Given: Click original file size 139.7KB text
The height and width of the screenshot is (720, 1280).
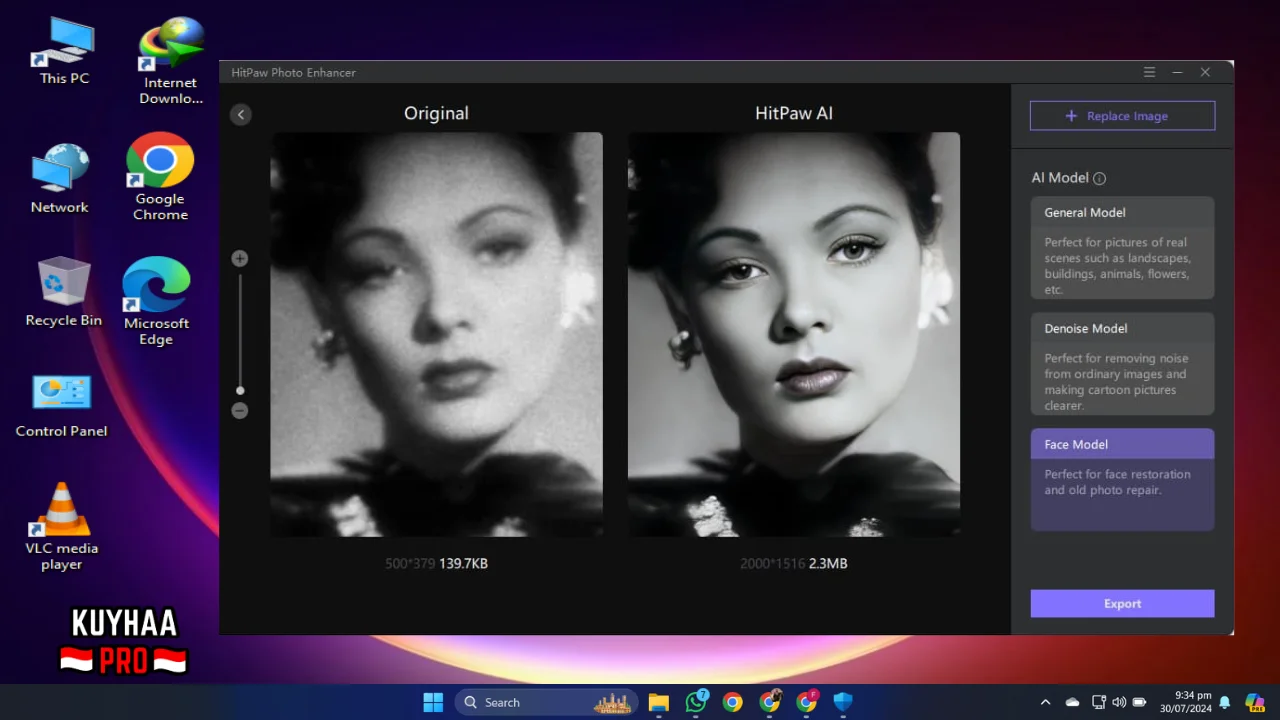Looking at the screenshot, I should click(463, 564).
